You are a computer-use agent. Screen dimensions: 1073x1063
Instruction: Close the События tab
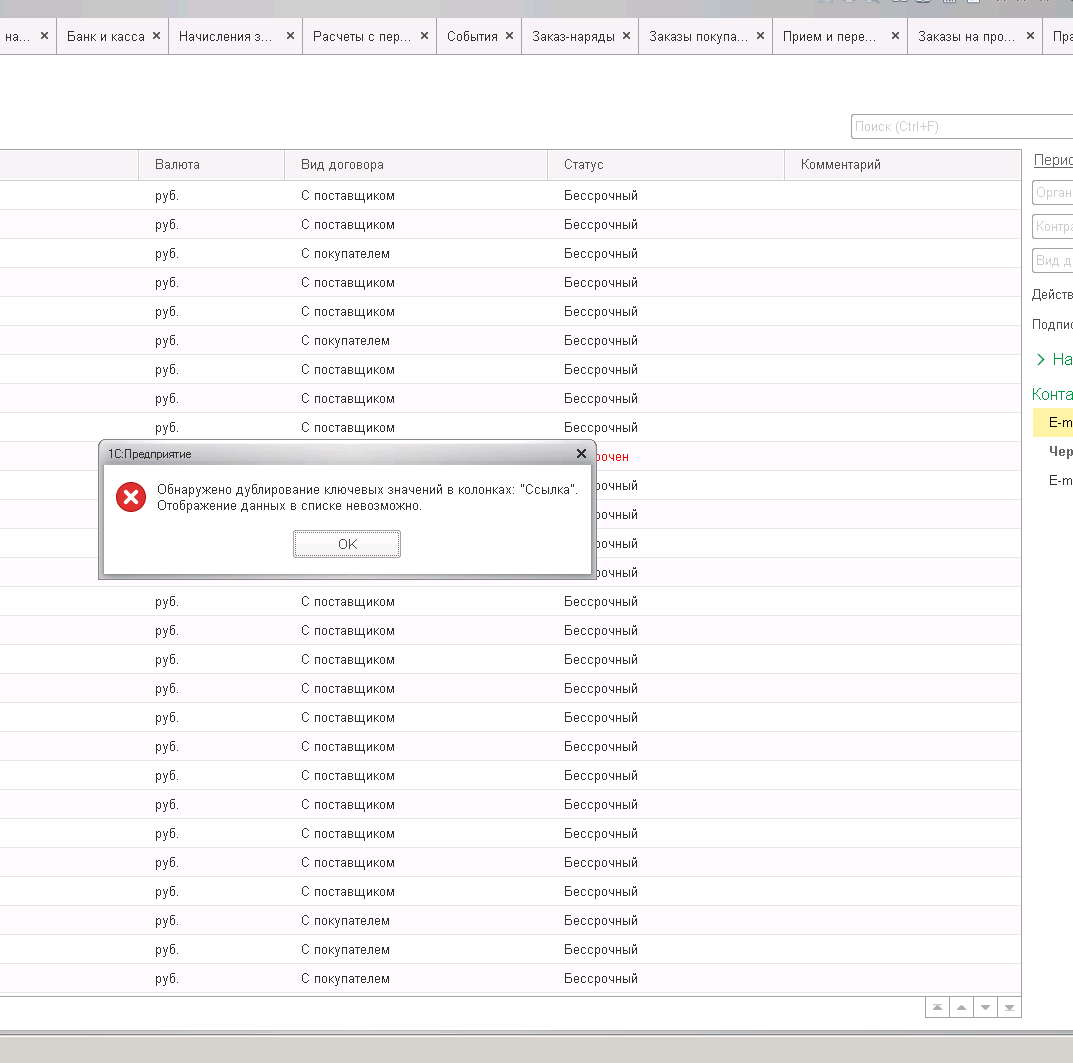tap(509, 36)
